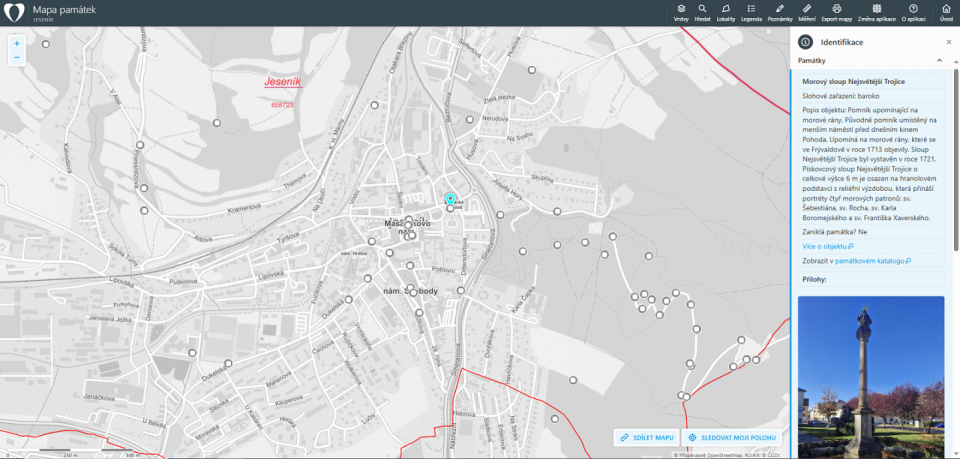The width and height of the screenshot is (960, 459).
Task: Open the Vrstvy layers tool
Action: [681, 12]
